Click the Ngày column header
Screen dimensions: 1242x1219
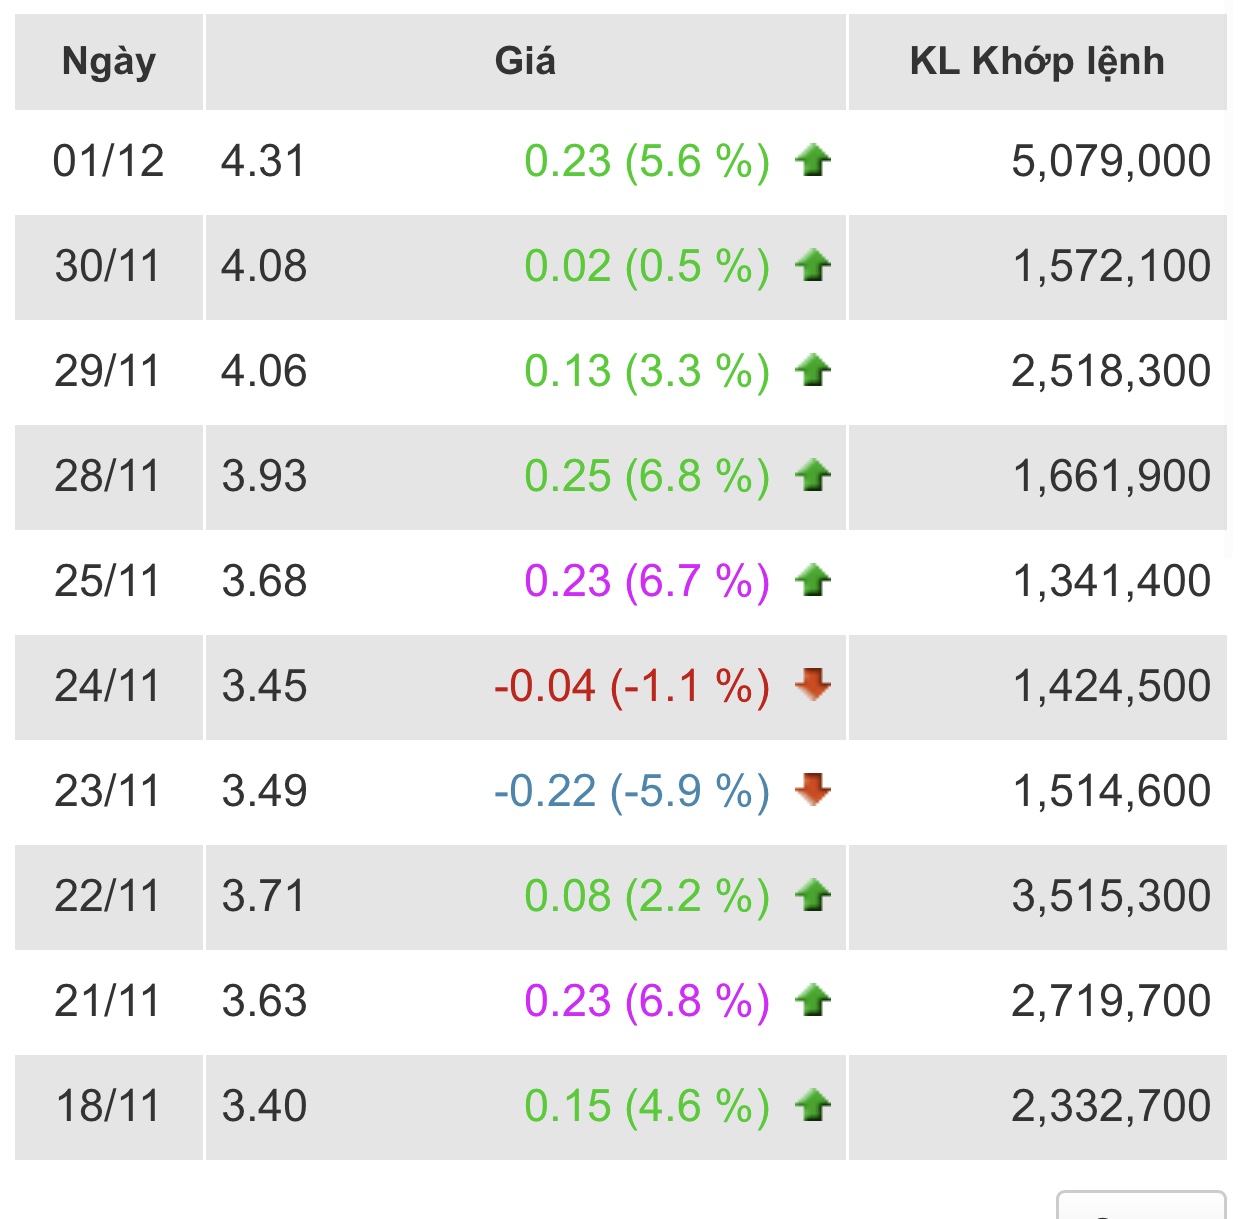pyautogui.click(x=109, y=62)
